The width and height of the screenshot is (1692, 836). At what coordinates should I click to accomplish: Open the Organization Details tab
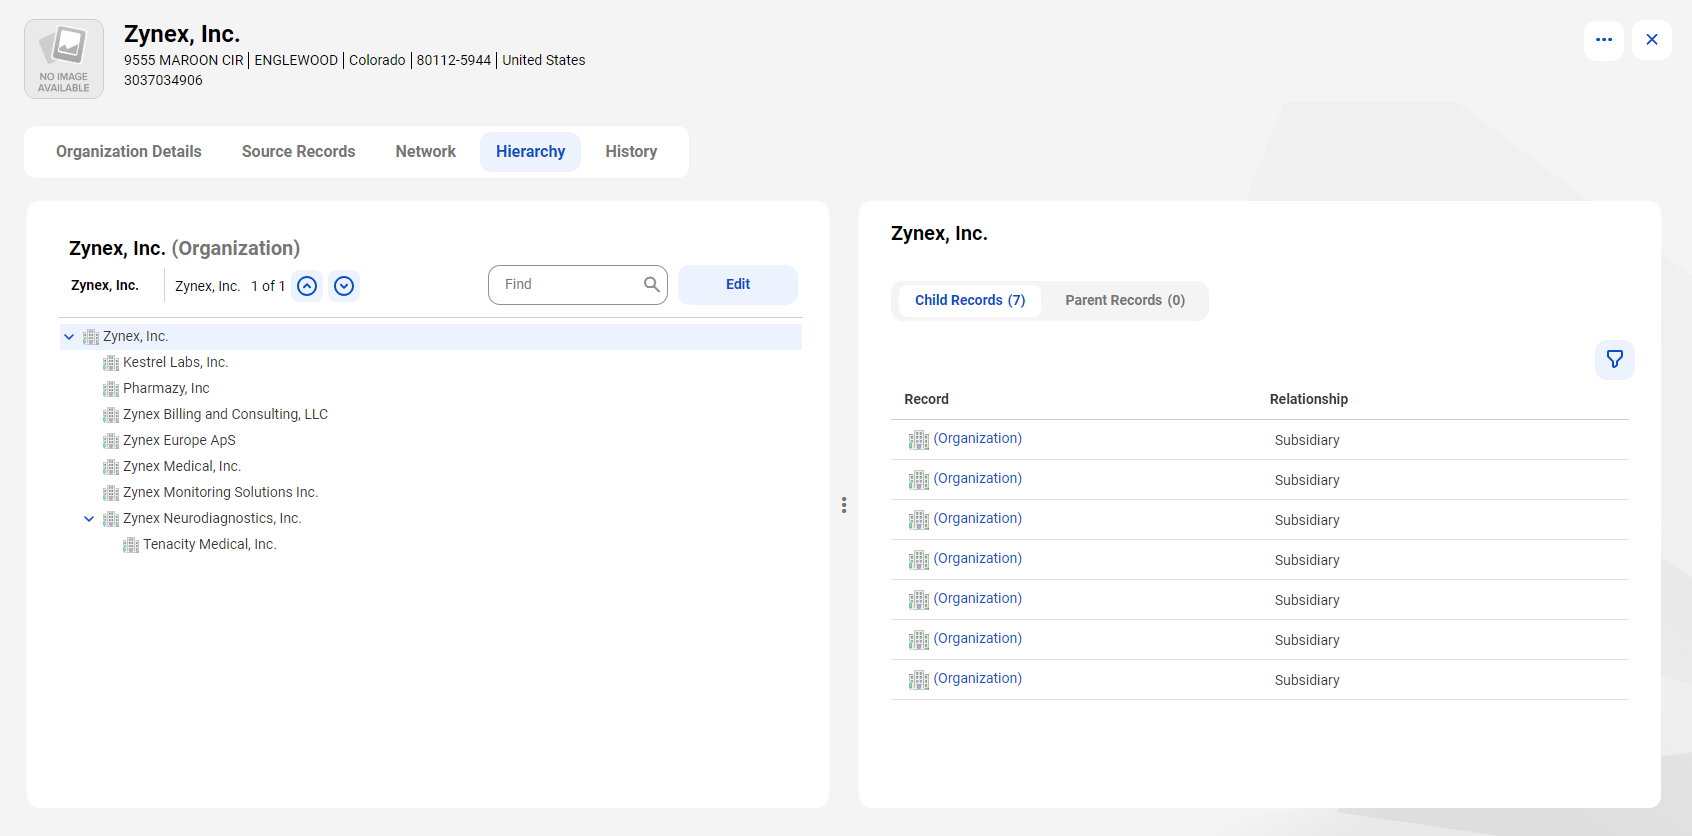(x=129, y=152)
